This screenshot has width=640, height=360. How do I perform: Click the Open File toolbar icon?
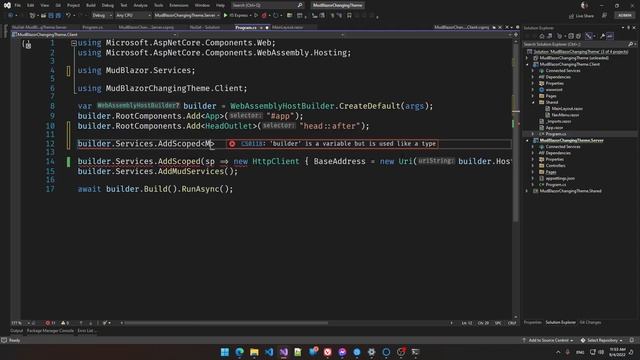coord(43,16)
